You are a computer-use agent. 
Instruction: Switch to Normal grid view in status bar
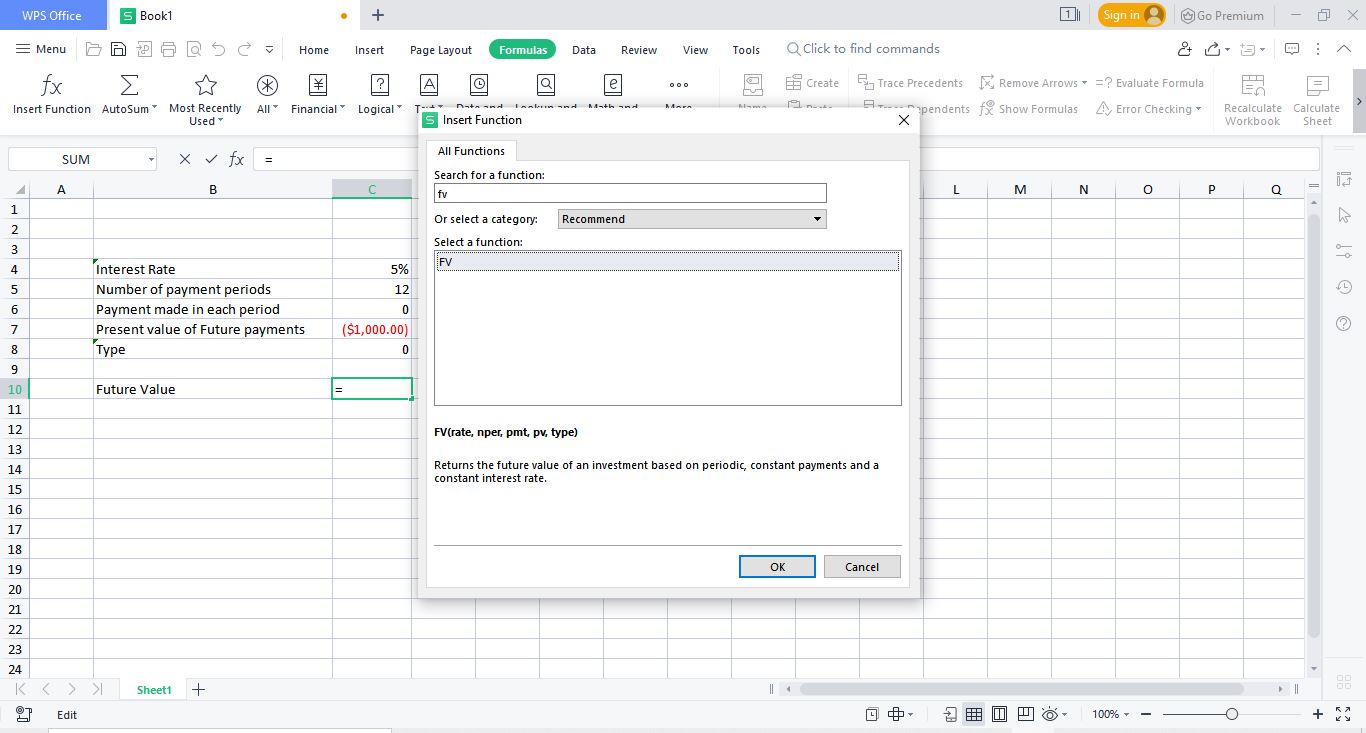pyautogui.click(x=973, y=714)
